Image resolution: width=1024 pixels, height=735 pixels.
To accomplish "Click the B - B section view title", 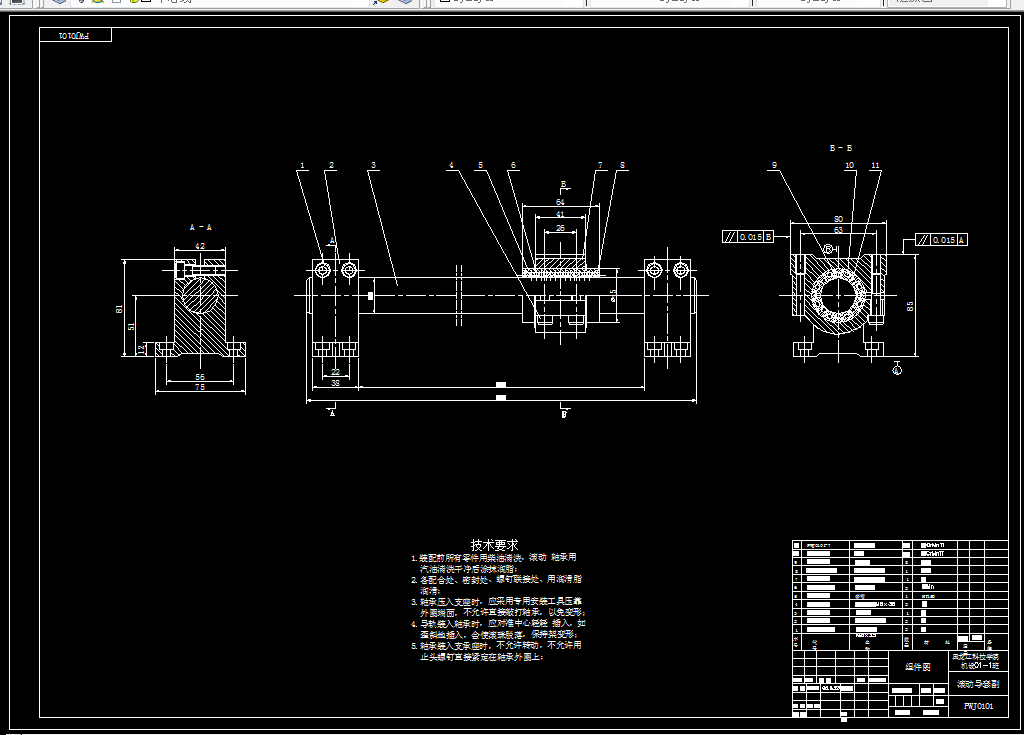I will point(840,148).
